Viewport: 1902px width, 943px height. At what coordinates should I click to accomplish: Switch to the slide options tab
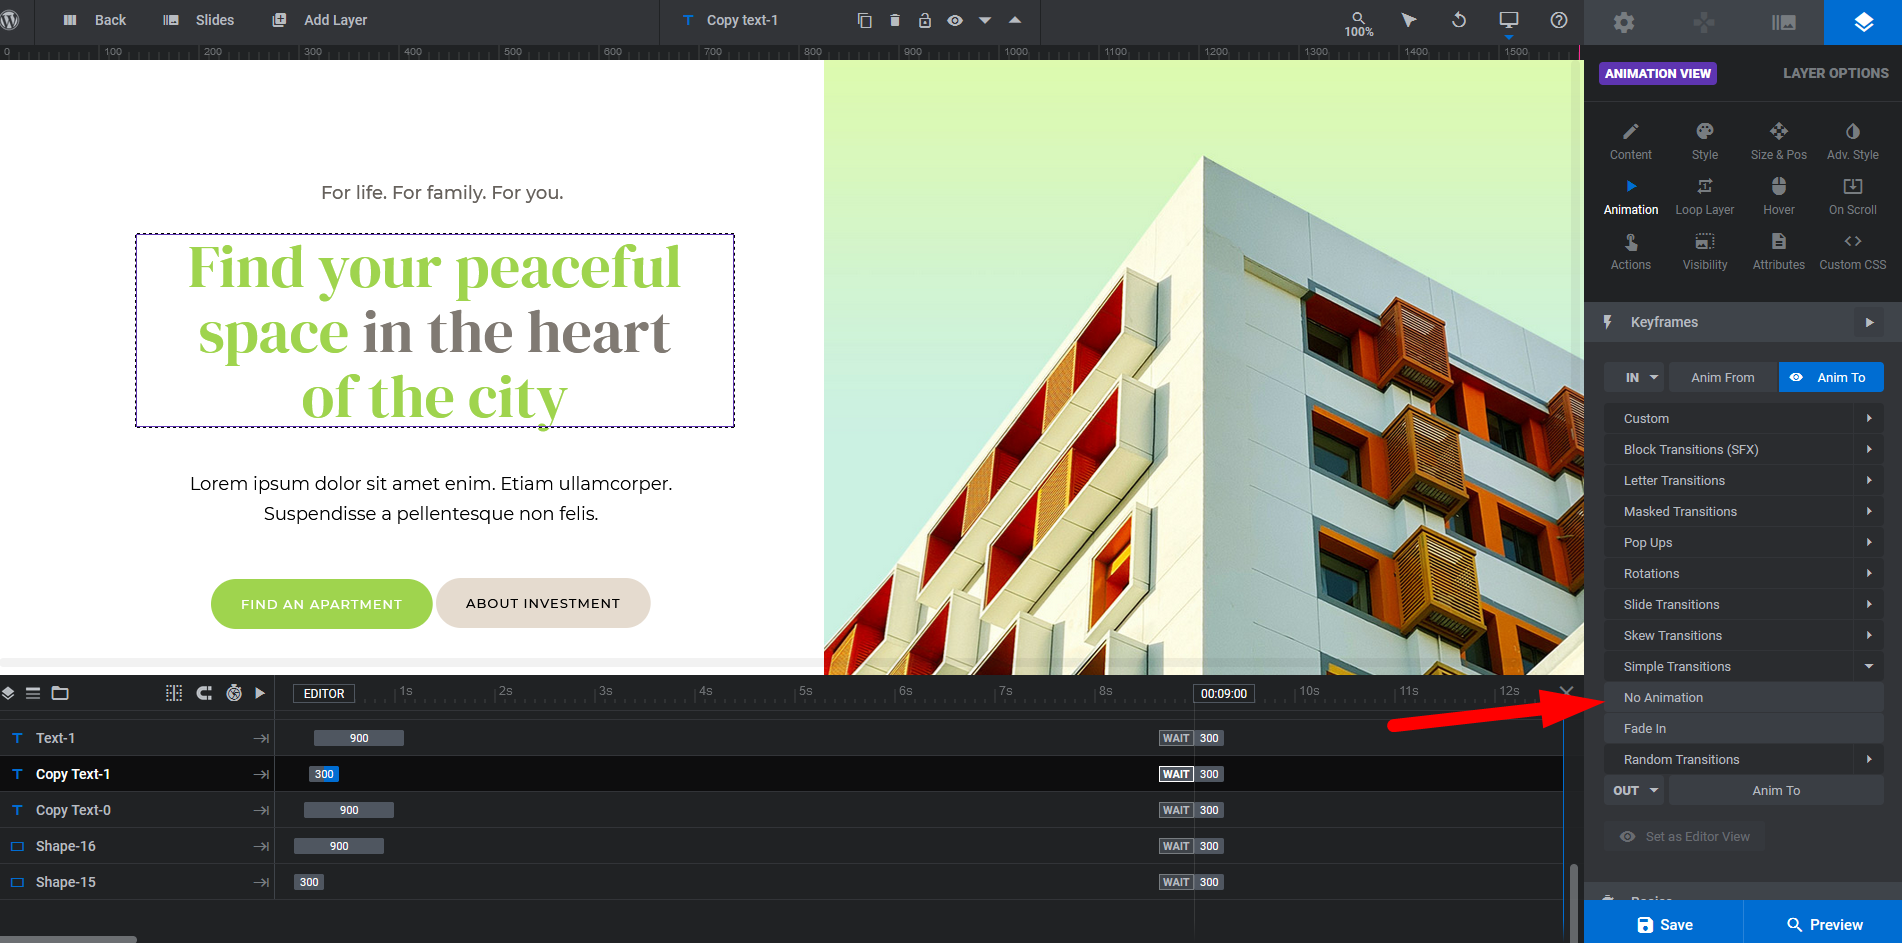1784,22
